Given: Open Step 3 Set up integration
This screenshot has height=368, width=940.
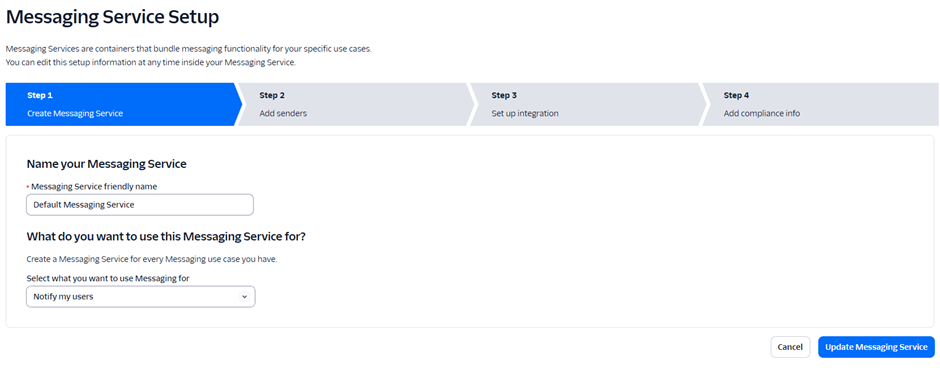Looking at the screenshot, I should coord(586,104).
